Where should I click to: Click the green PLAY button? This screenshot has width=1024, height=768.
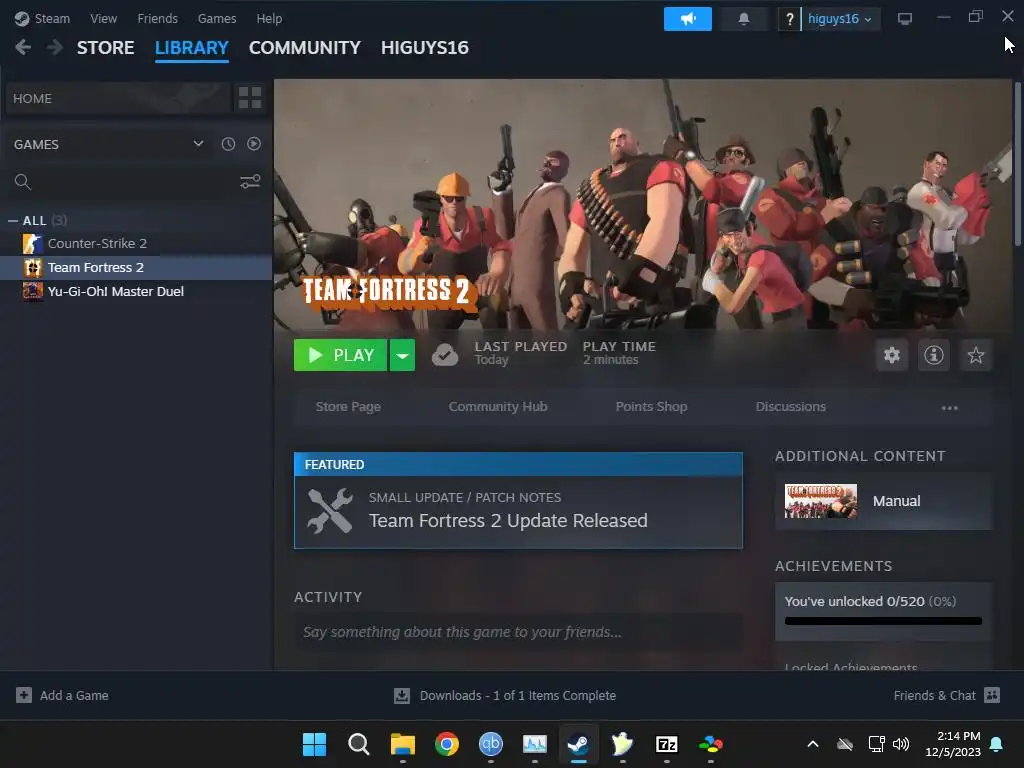340,355
